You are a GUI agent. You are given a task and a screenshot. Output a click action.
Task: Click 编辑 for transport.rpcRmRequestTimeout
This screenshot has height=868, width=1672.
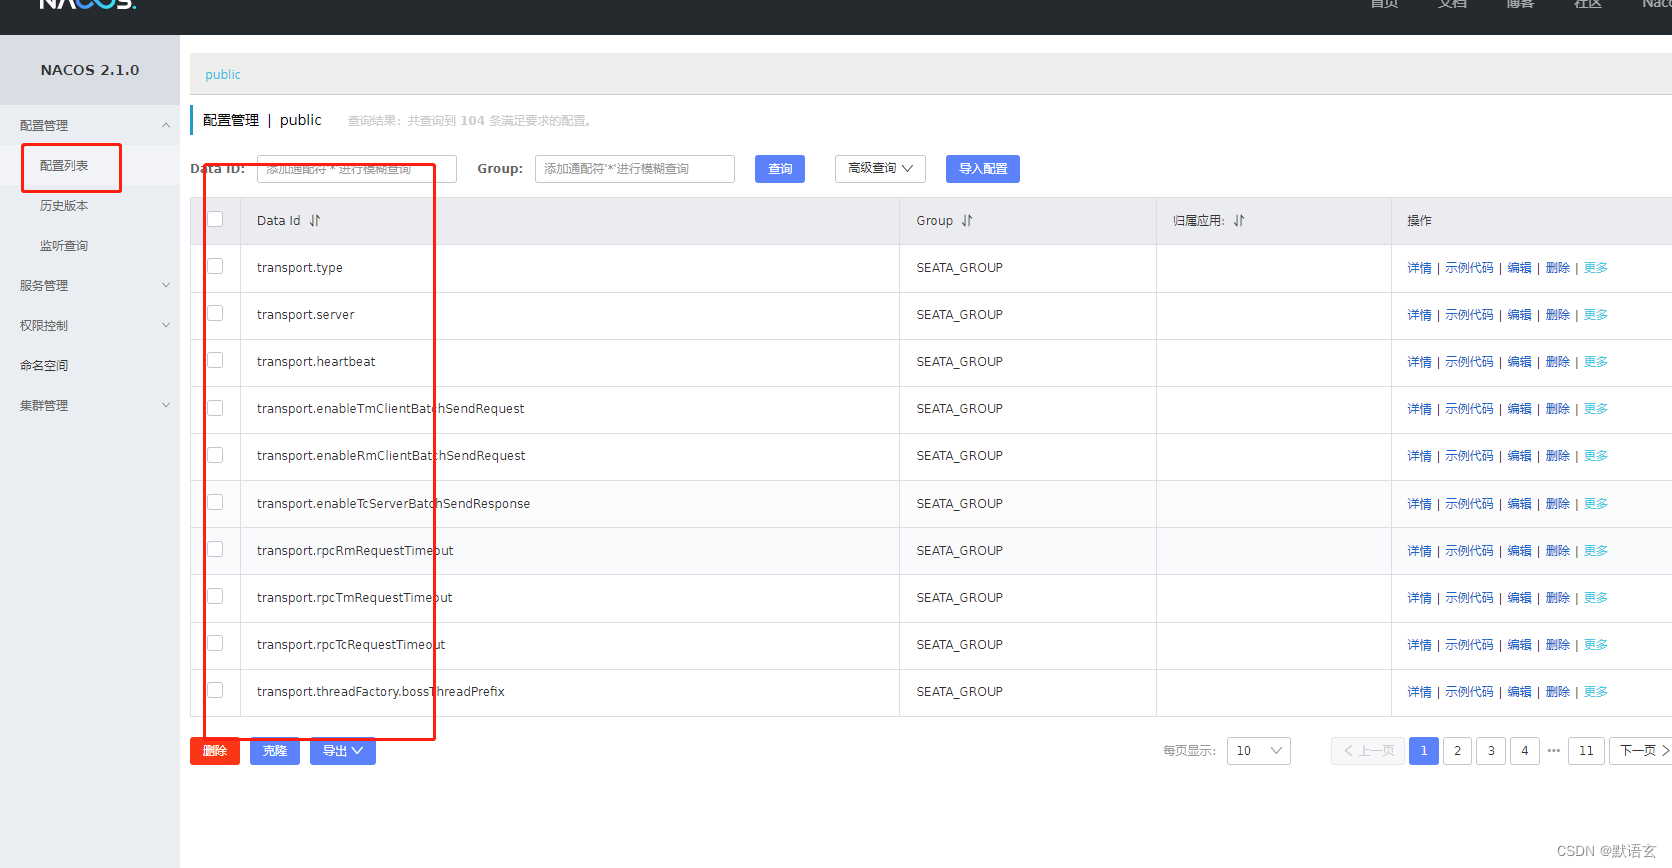tap(1520, 551)
